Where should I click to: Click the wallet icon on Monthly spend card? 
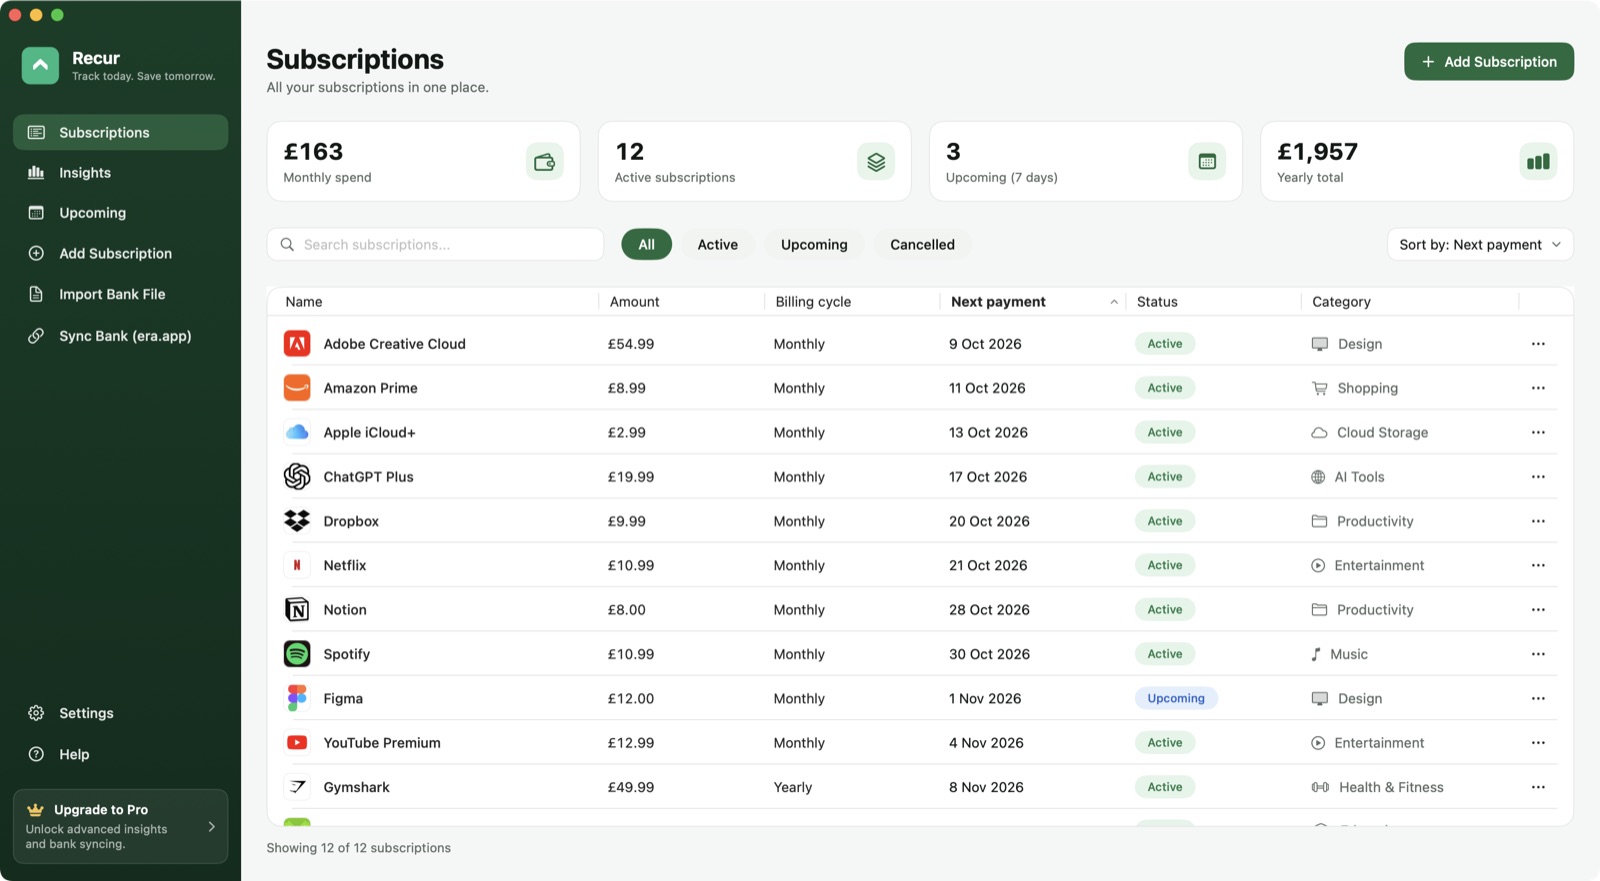click(544, 162)
